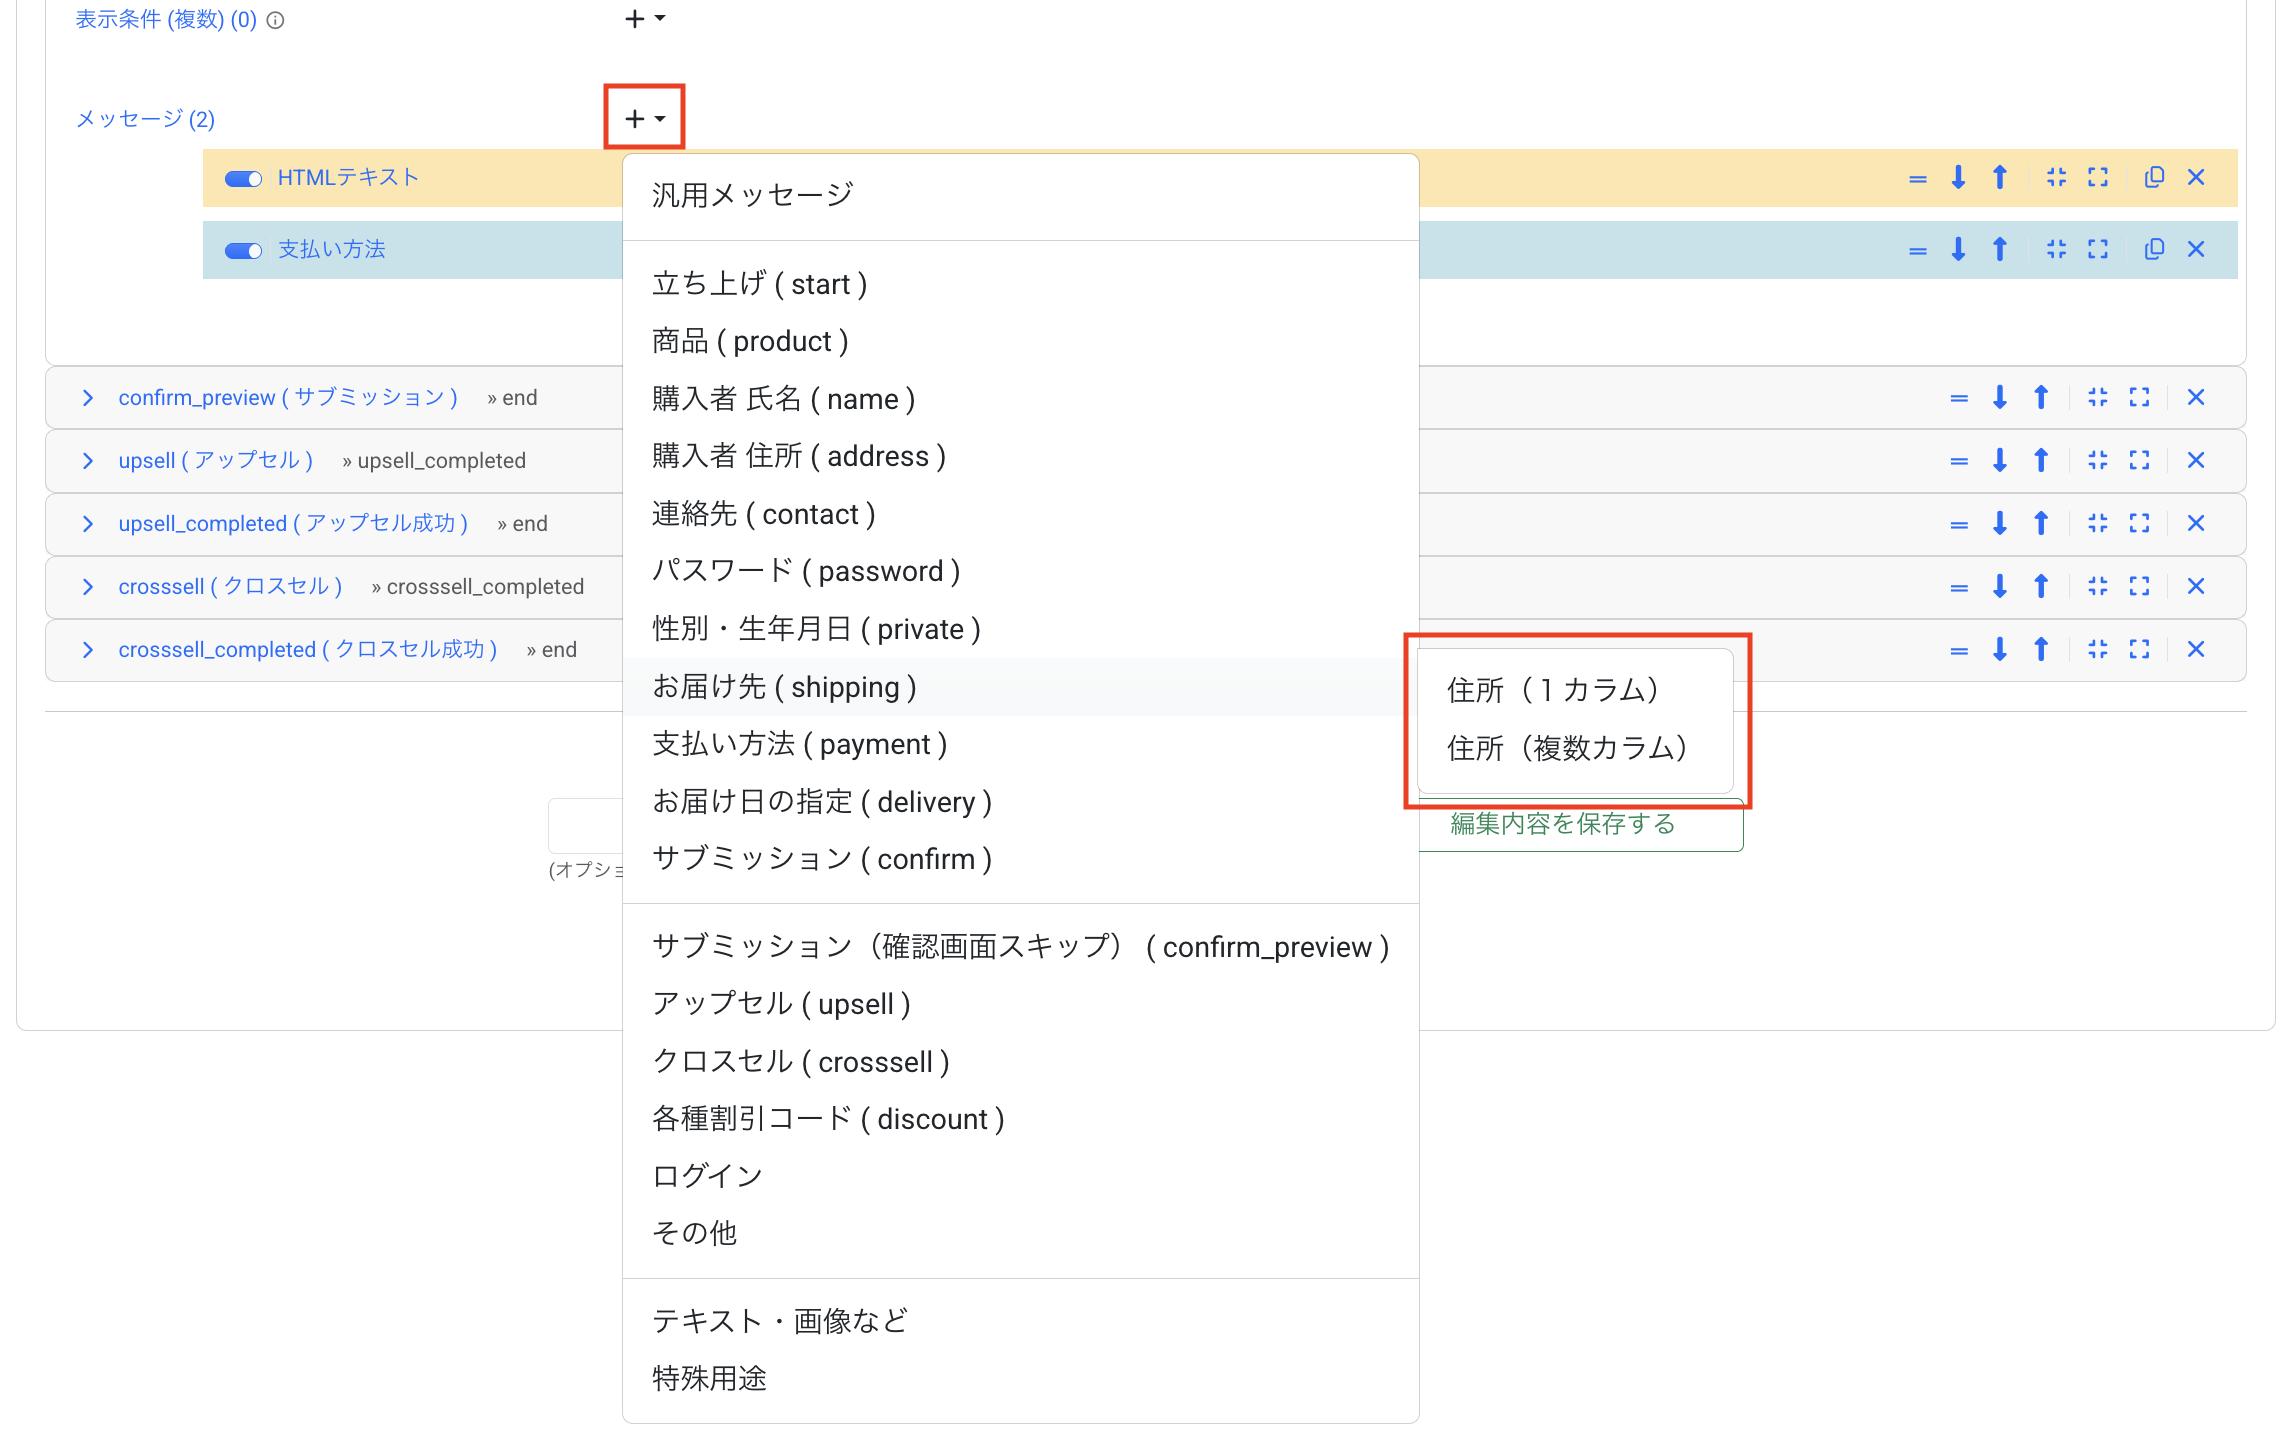
Task: Delete the confirm_preview section
Action: pyautogui.click(x=2195, y=397)
